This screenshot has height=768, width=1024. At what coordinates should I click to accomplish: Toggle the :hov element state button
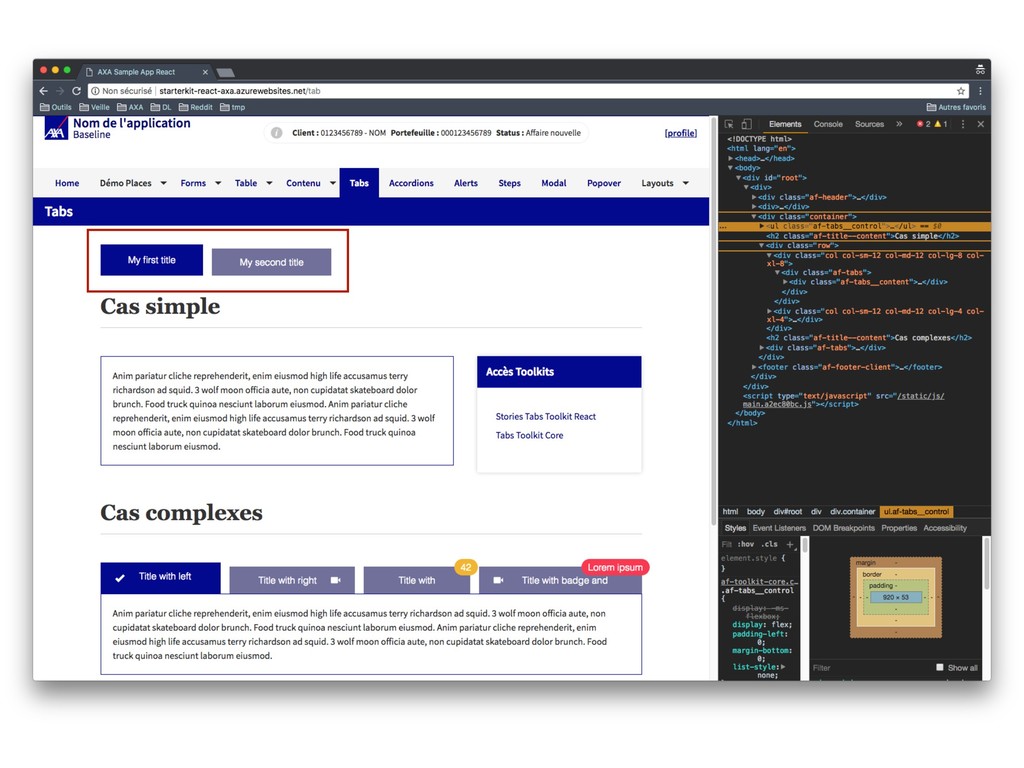click(x=746, y=544)
